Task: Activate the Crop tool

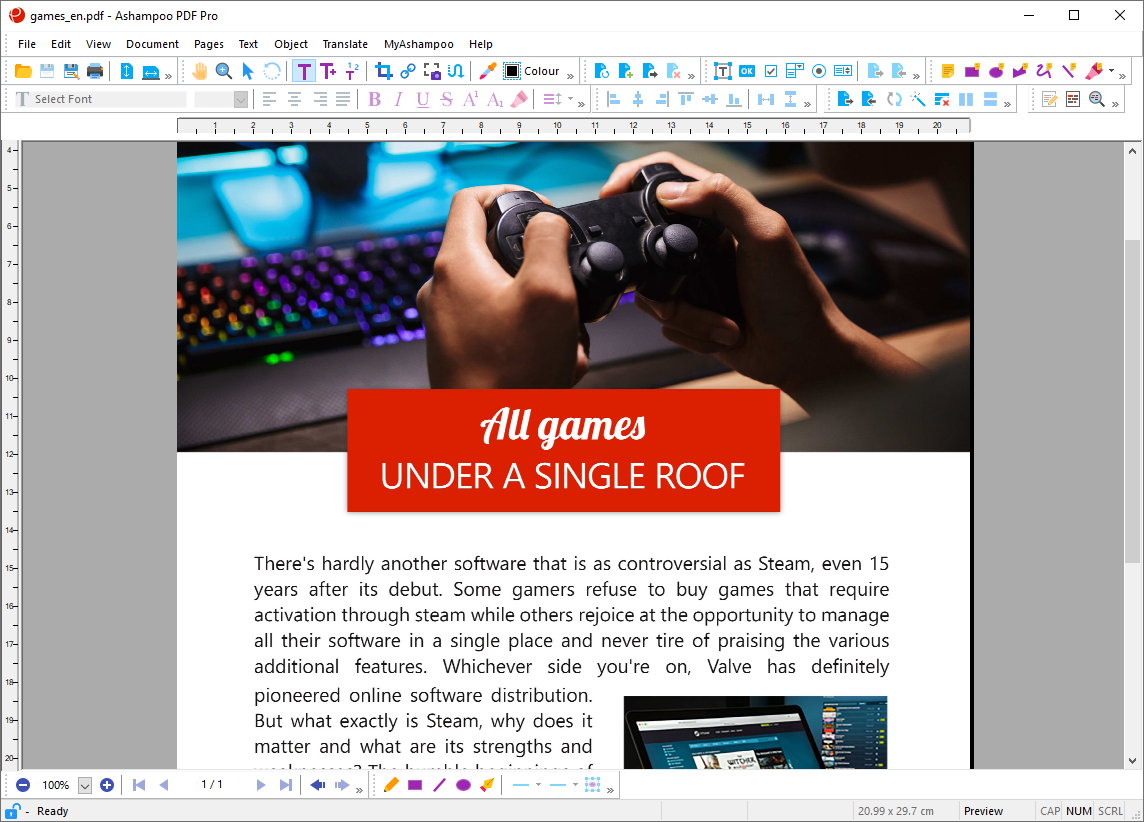Action: (384, 71)
